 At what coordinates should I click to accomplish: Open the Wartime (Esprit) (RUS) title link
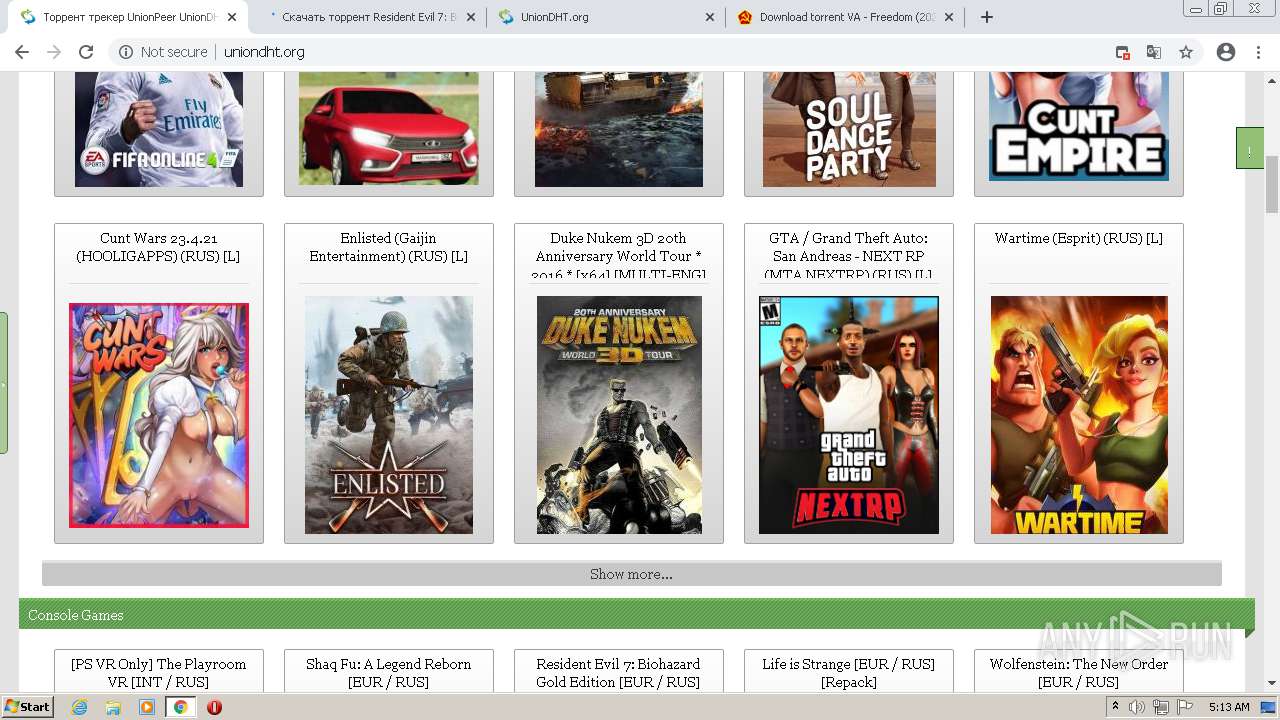pos(1079,238)
